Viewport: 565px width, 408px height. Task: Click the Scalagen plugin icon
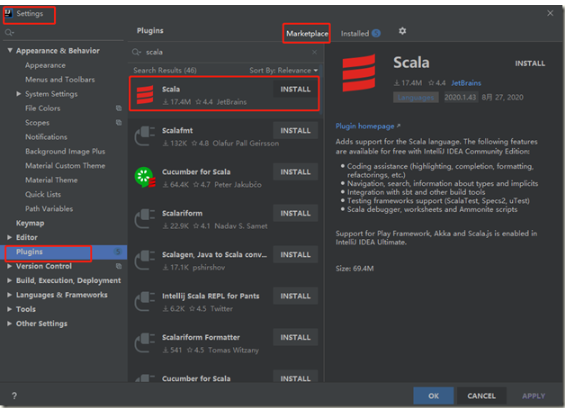click(145, 260)
